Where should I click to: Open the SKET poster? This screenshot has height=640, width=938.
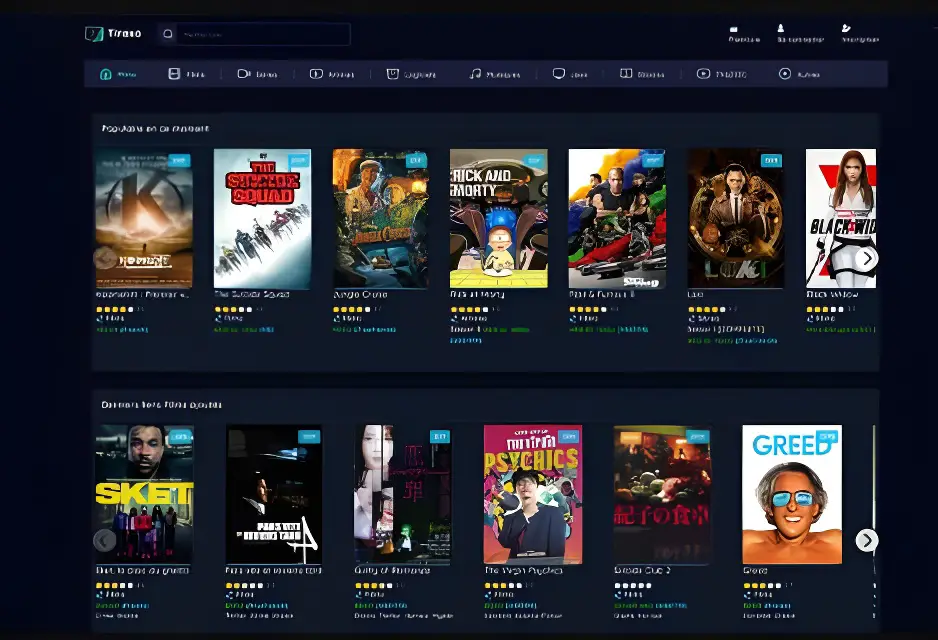click(x=144, y=495)
